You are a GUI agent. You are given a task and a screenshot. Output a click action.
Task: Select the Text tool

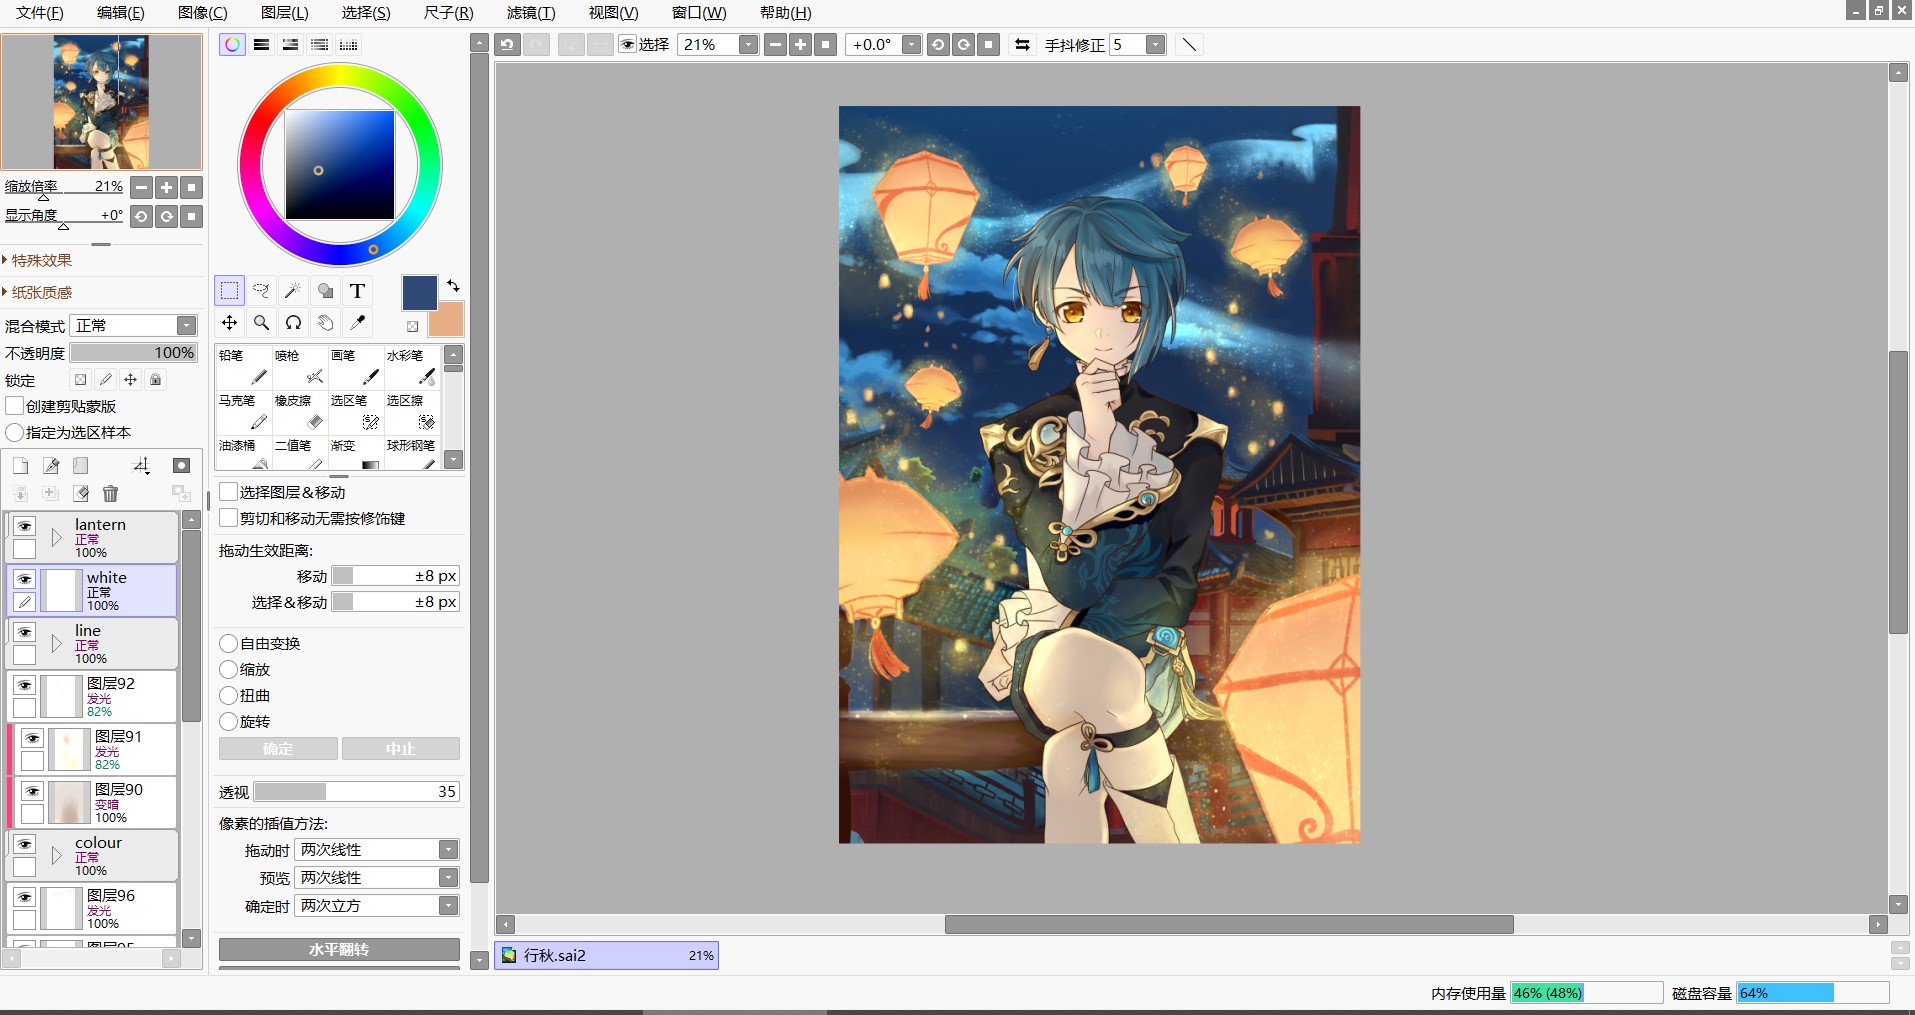pyautogui.click(x=357, y=291)
